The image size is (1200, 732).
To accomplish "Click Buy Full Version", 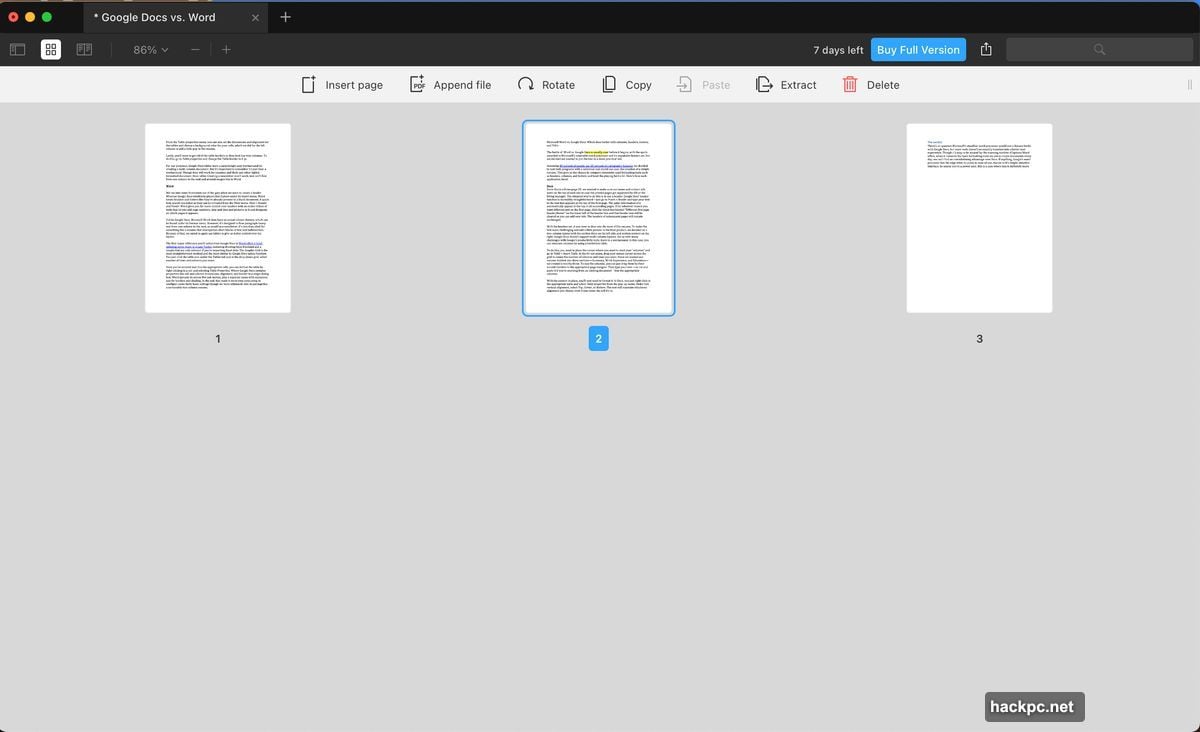I will click(917, 48).
